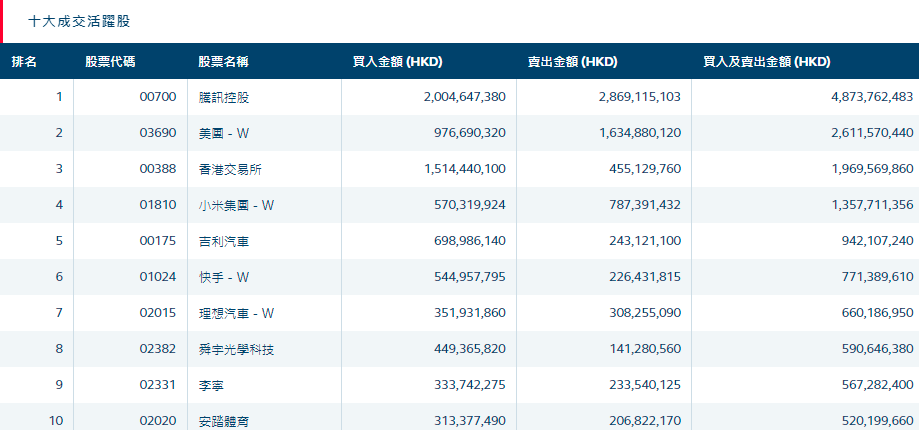Click buy amount 2,004,647,380
The image size is (919, 430).
(x=464, y=97)
